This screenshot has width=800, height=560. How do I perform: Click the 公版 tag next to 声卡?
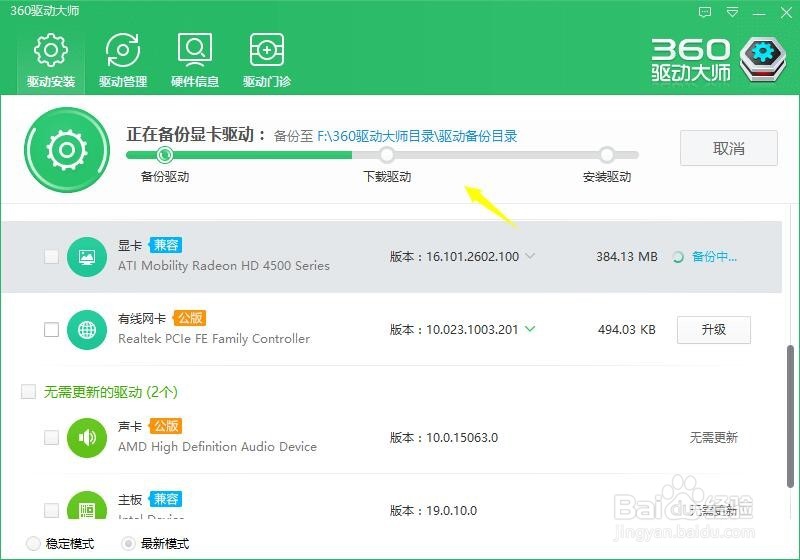165,426
